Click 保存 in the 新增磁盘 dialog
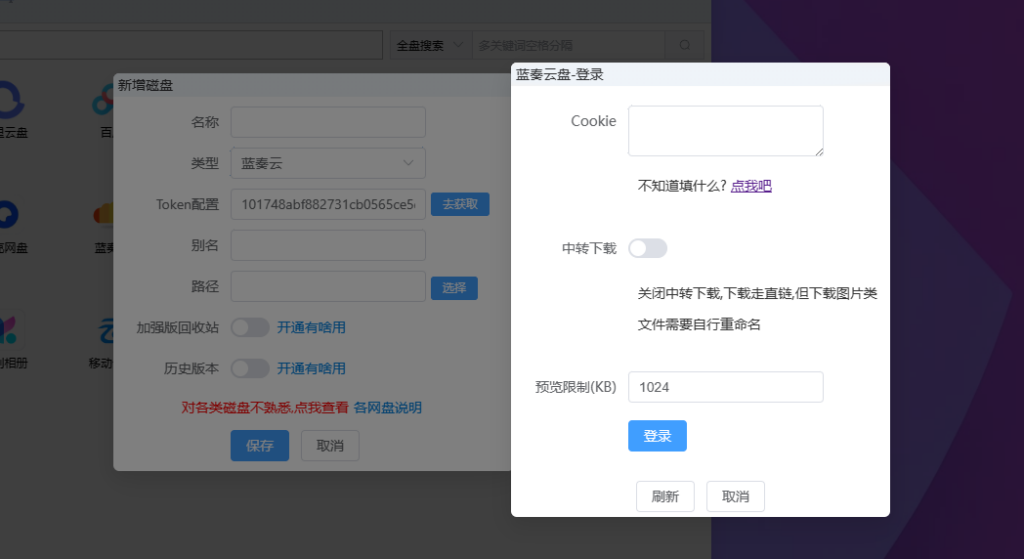 [259, 446]
